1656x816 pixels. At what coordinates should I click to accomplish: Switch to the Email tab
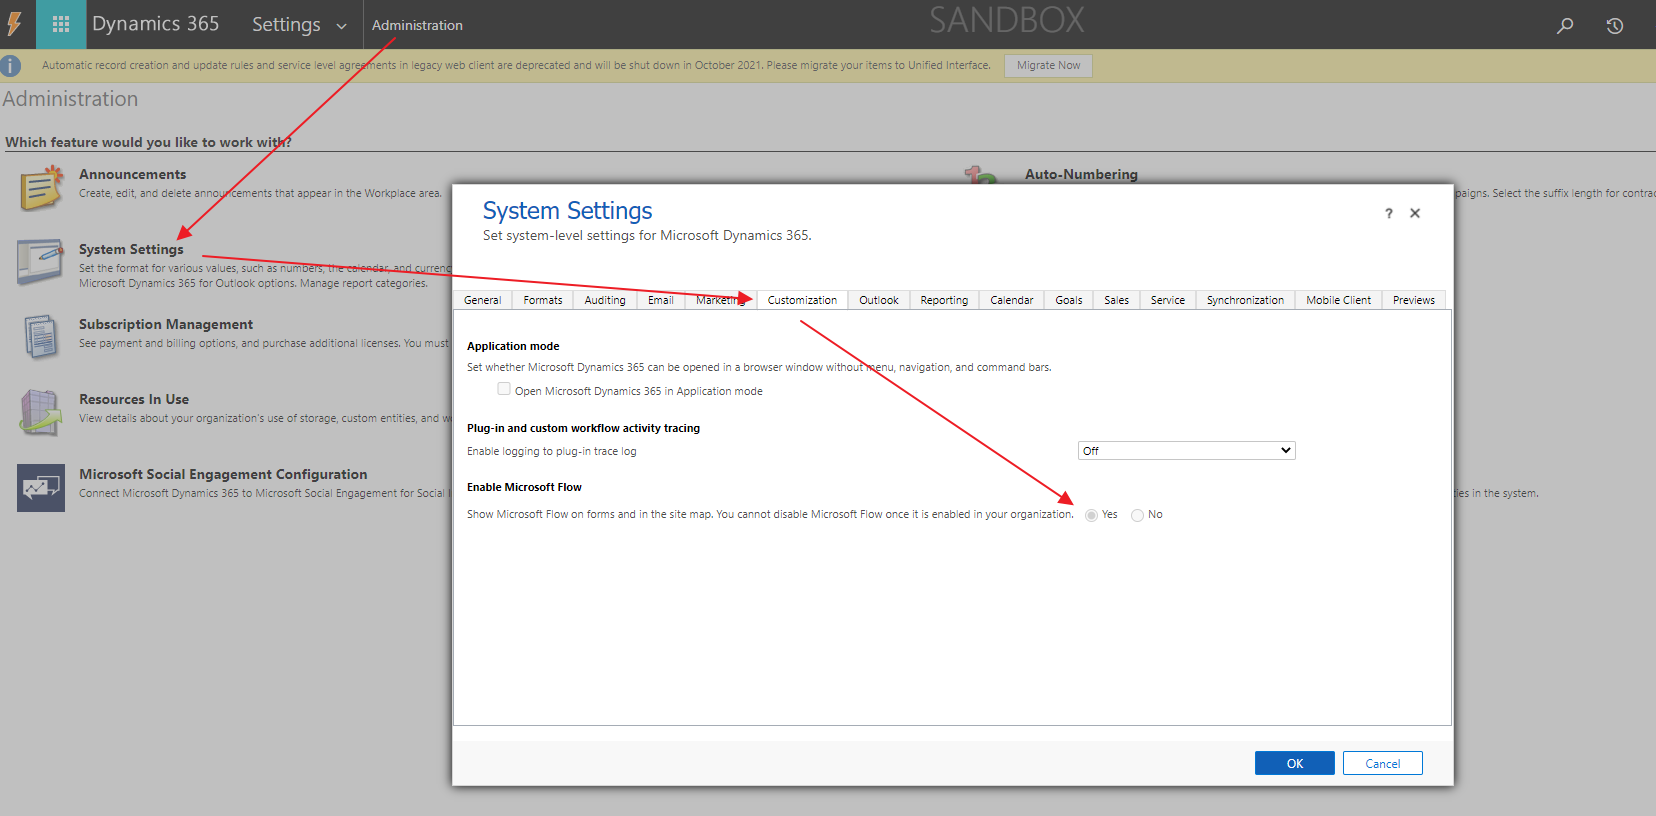point(661,300)
